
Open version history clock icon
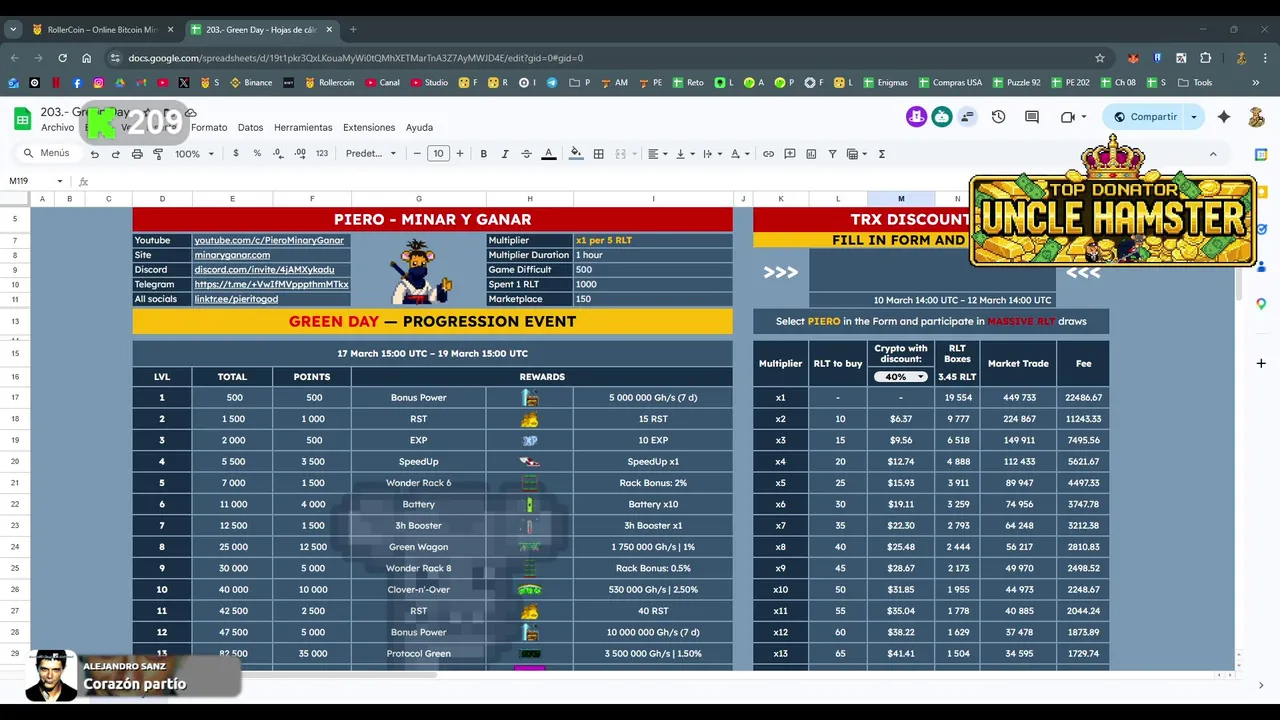(x=998, y=117)
